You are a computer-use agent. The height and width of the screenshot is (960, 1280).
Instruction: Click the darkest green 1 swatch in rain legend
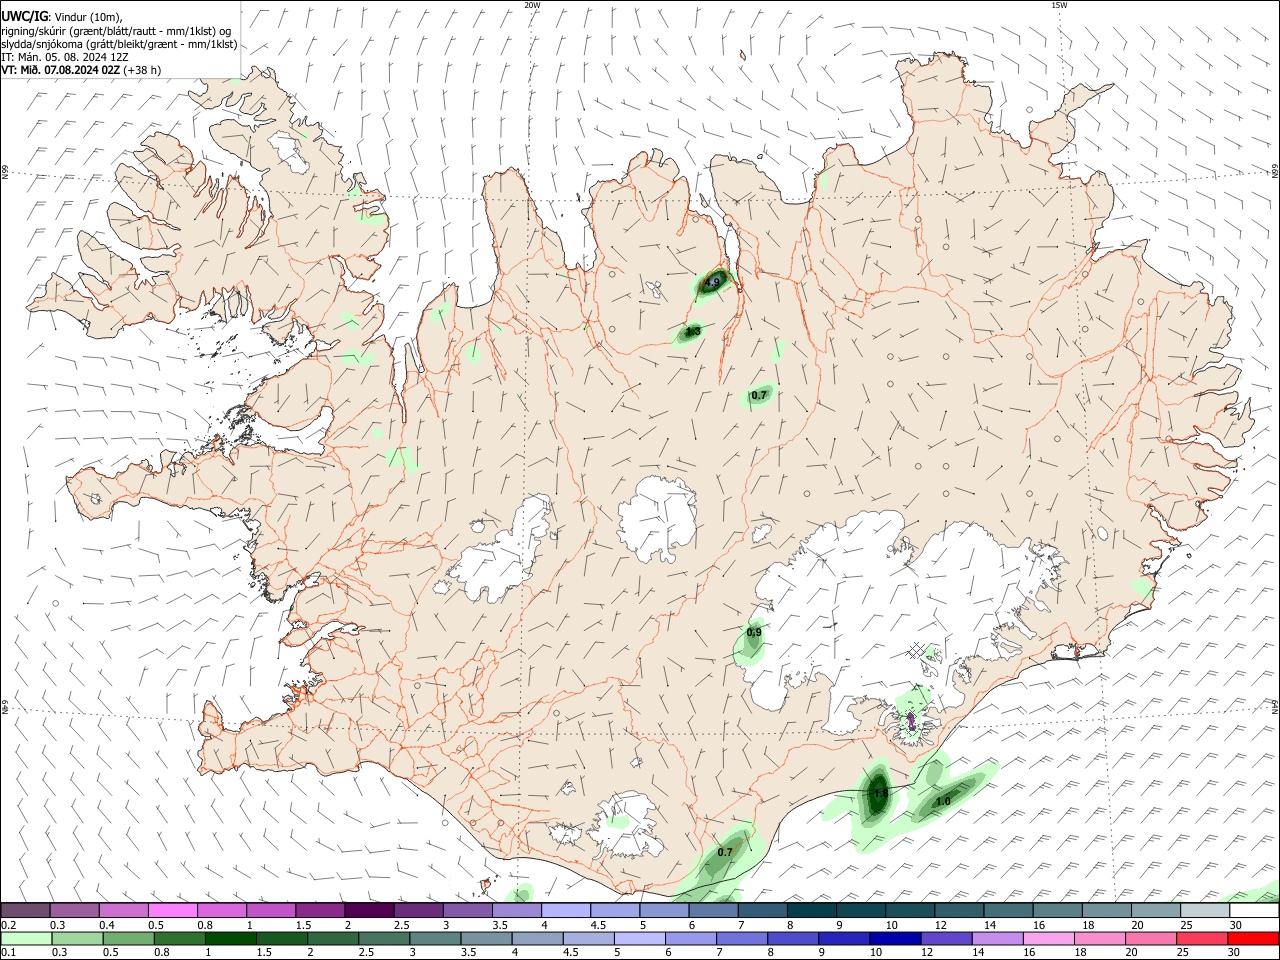click(230, 938)
